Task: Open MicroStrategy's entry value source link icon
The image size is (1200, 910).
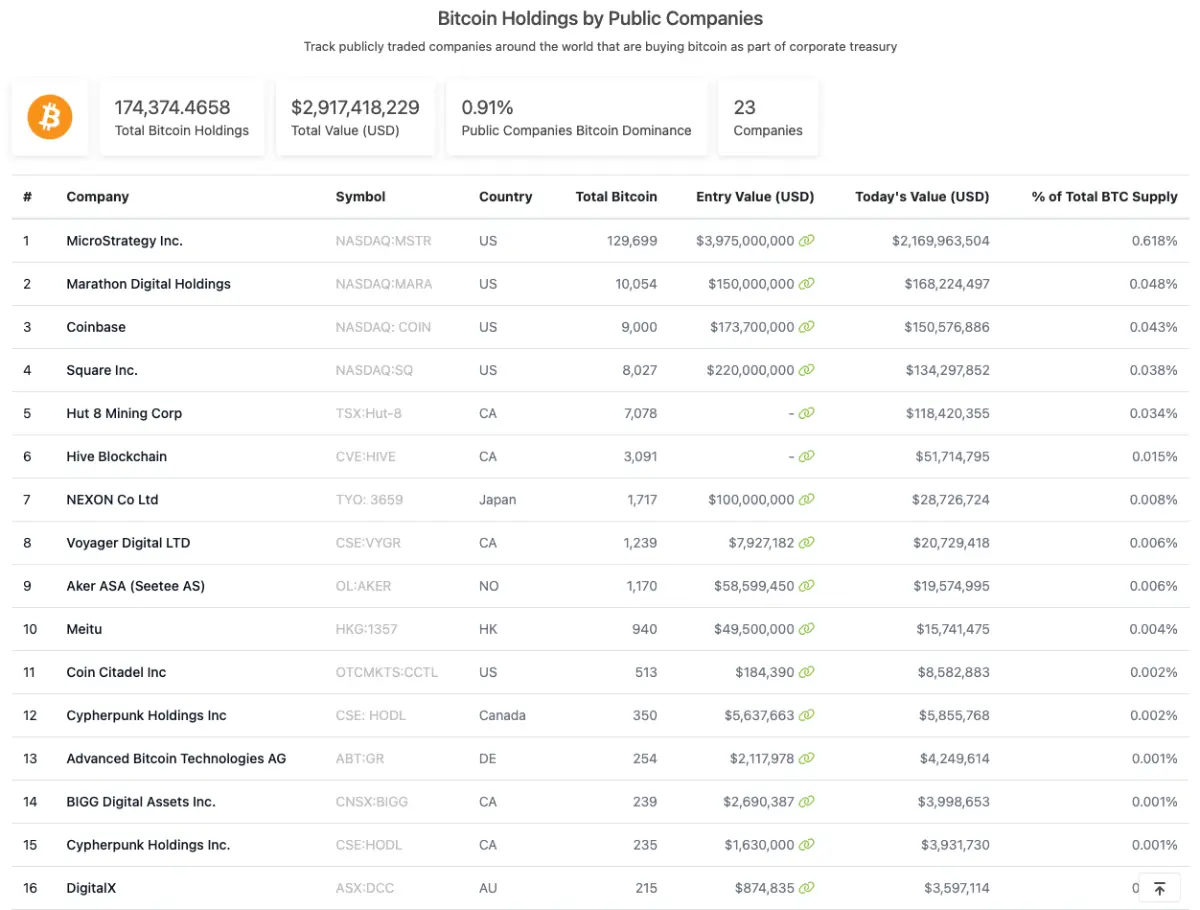Action: point(808,240)
